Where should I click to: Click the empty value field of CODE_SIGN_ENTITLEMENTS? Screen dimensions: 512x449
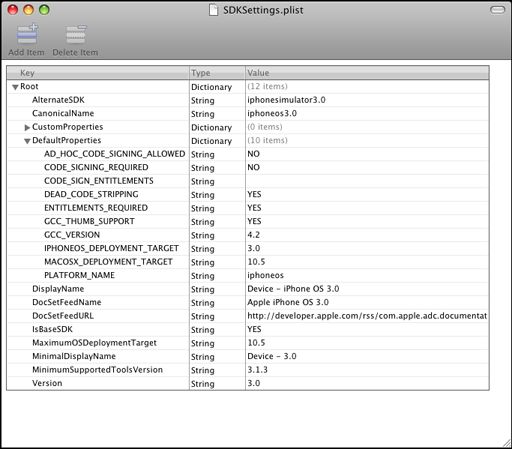(x=367, y=181)
